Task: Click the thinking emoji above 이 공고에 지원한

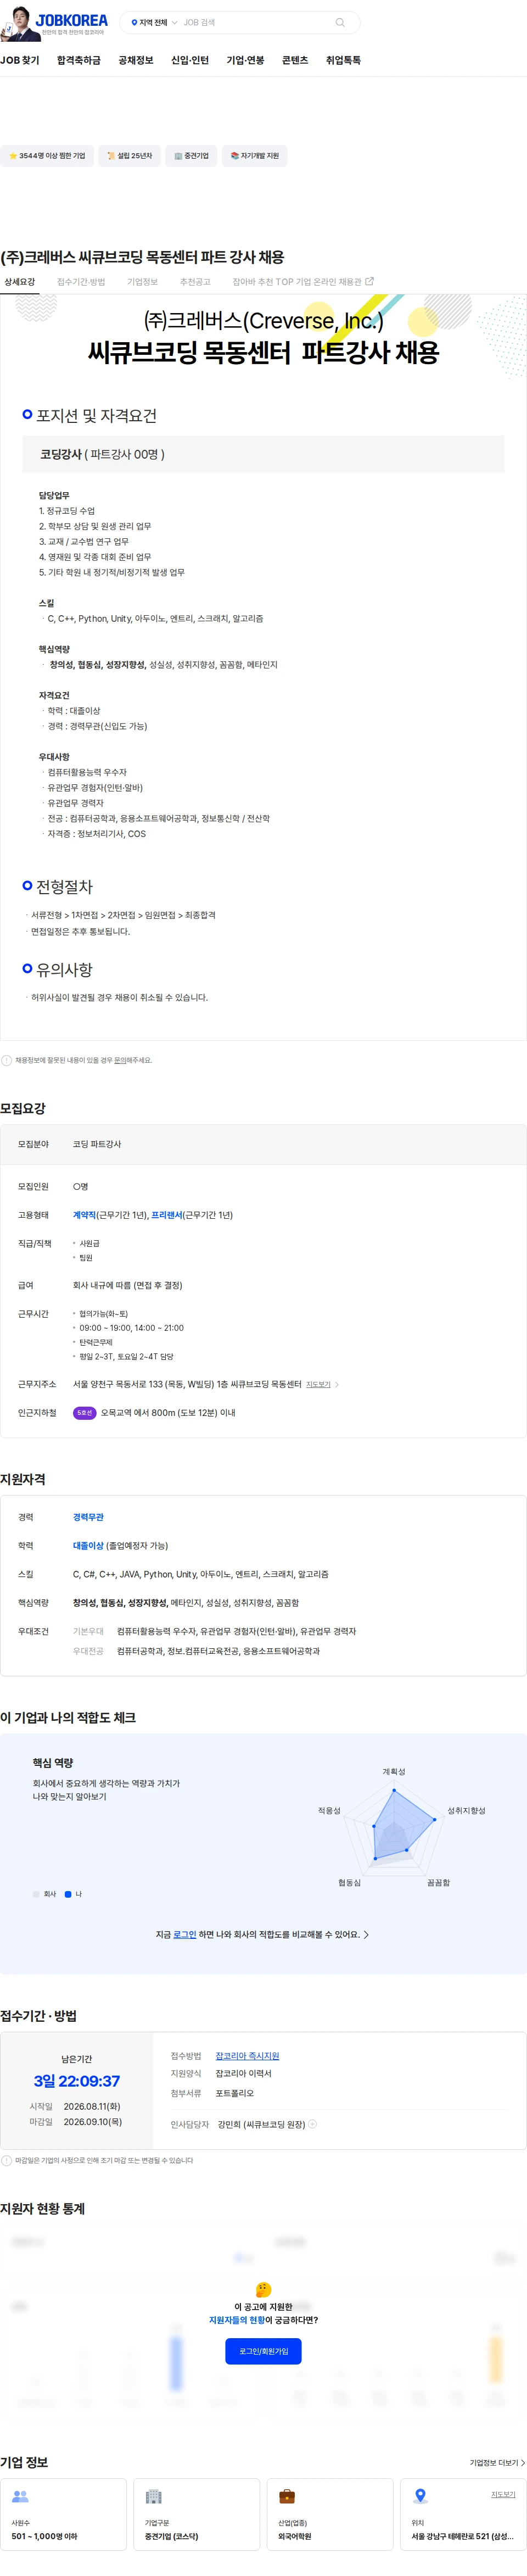Action: (x=263, y=2290)
